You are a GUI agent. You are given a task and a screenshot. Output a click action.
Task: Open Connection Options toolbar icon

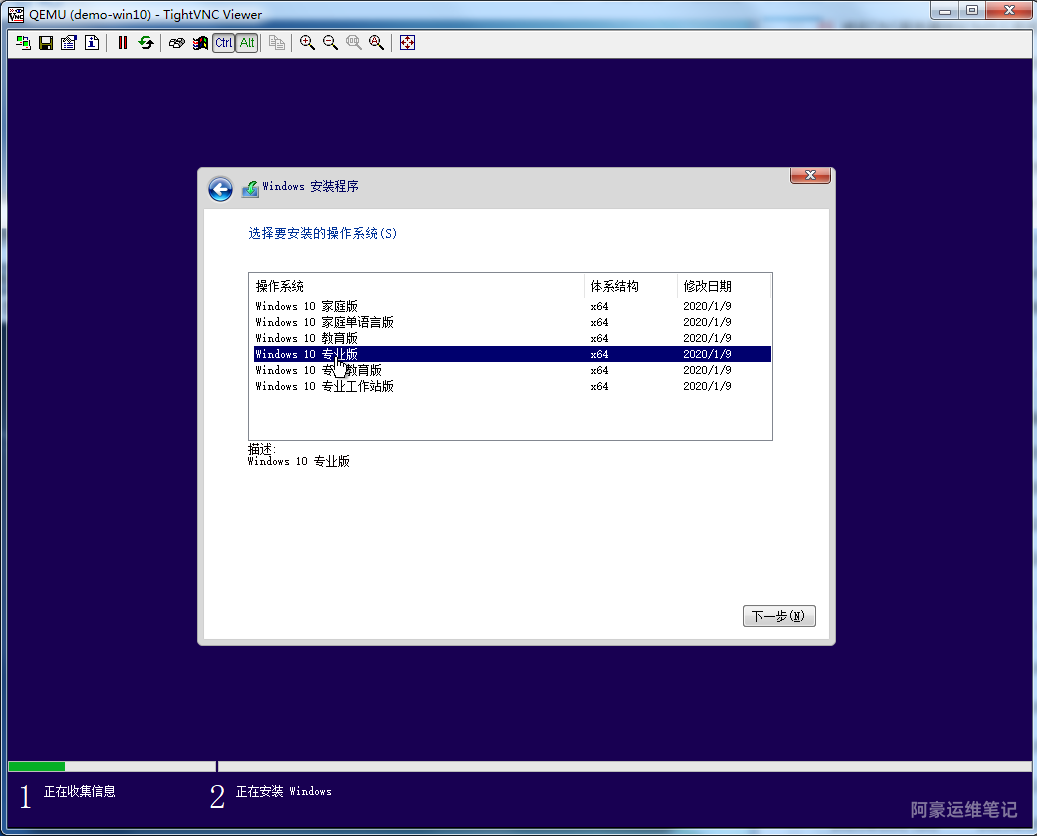click(69, 43)
